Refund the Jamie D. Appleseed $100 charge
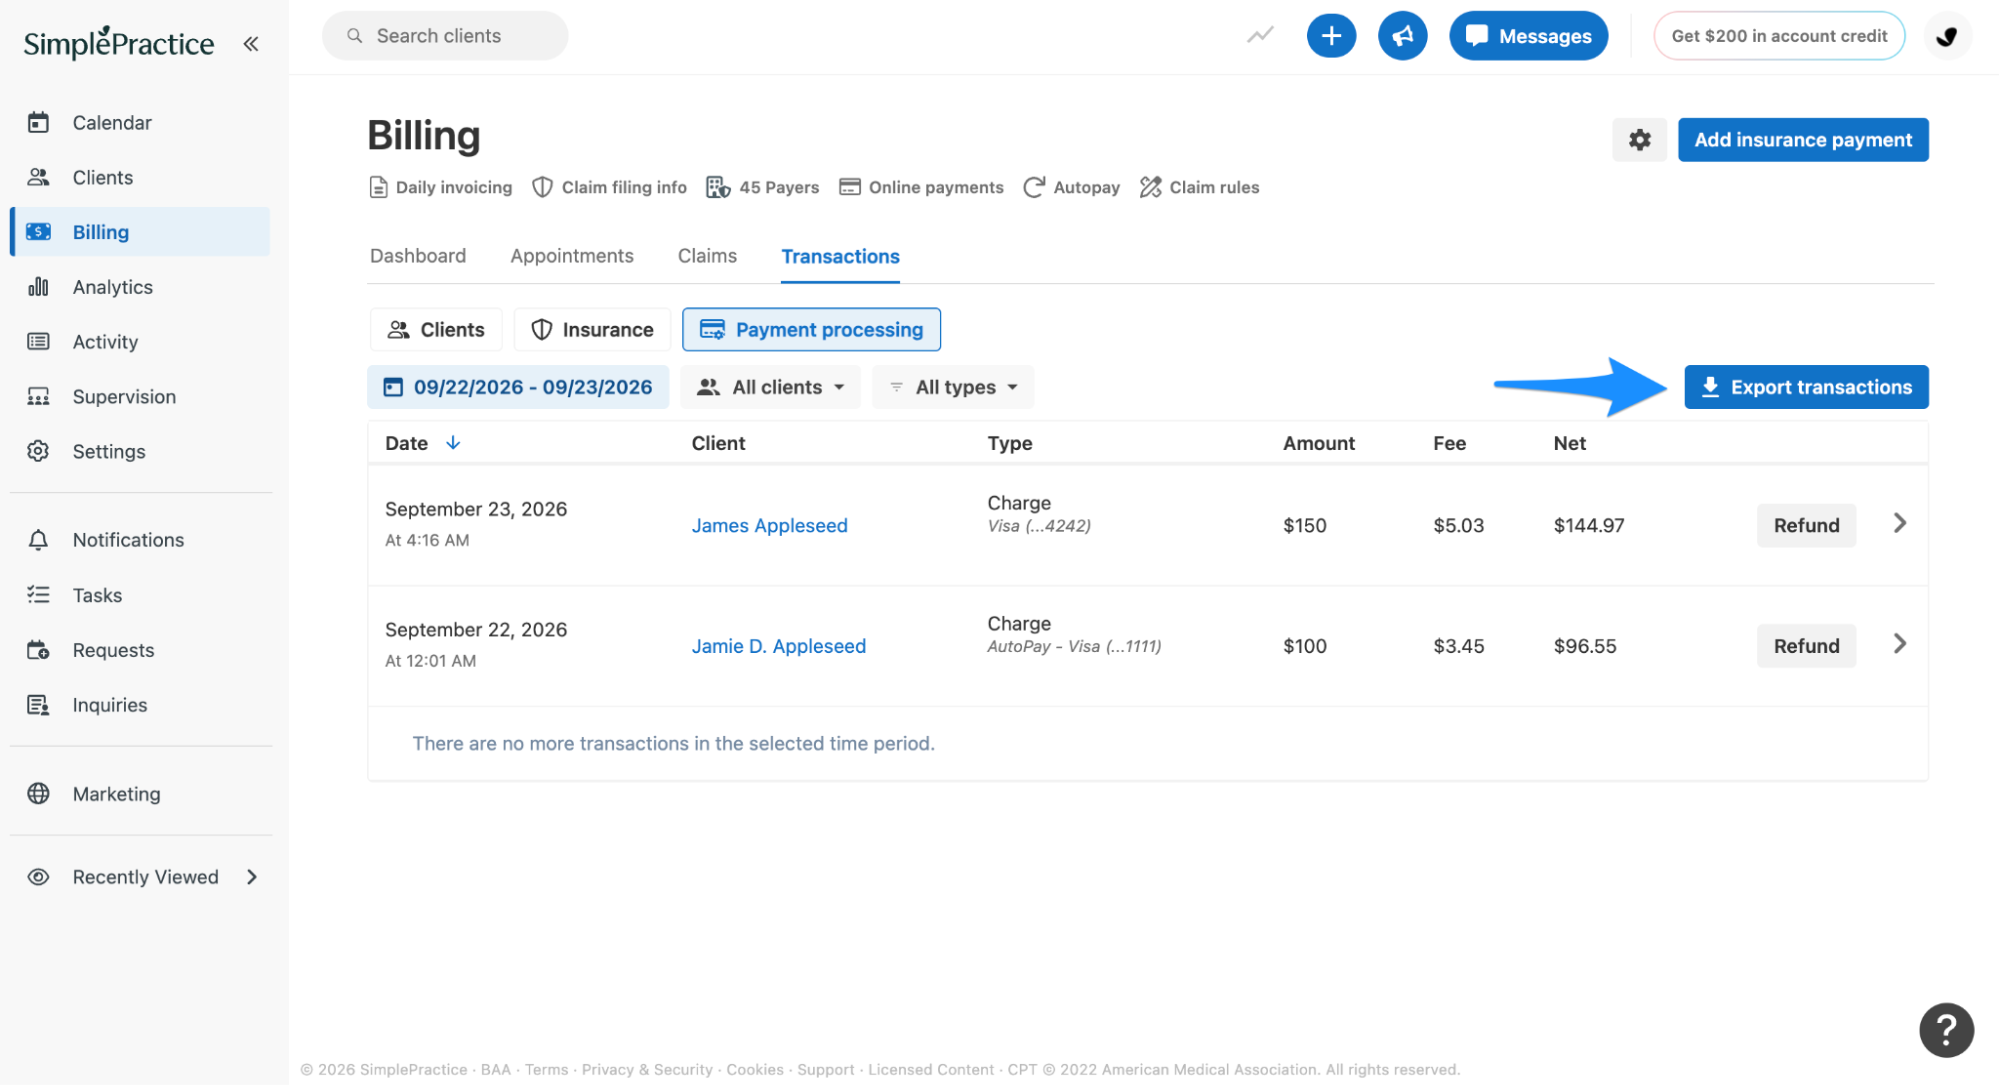This screenshot has height=1086, width=1999. coord(1806,646)
